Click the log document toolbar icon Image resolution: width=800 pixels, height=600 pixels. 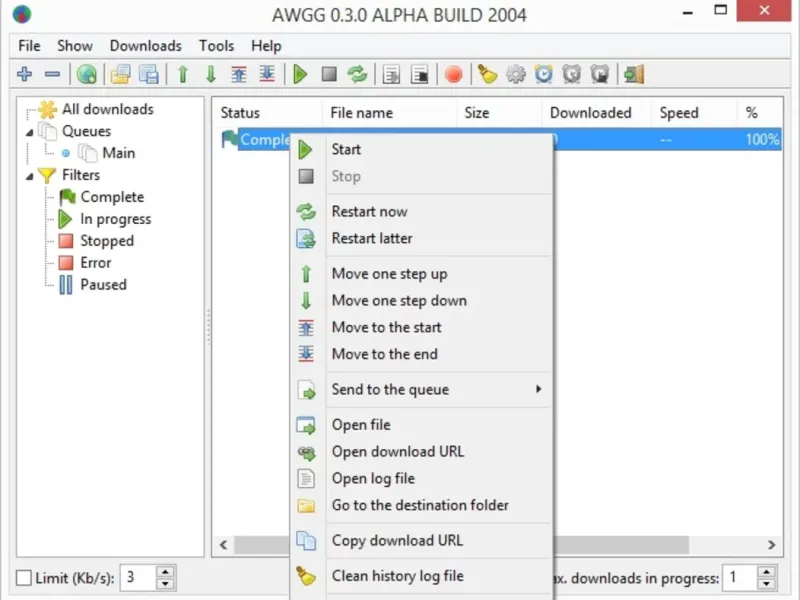tap(391, 74)
